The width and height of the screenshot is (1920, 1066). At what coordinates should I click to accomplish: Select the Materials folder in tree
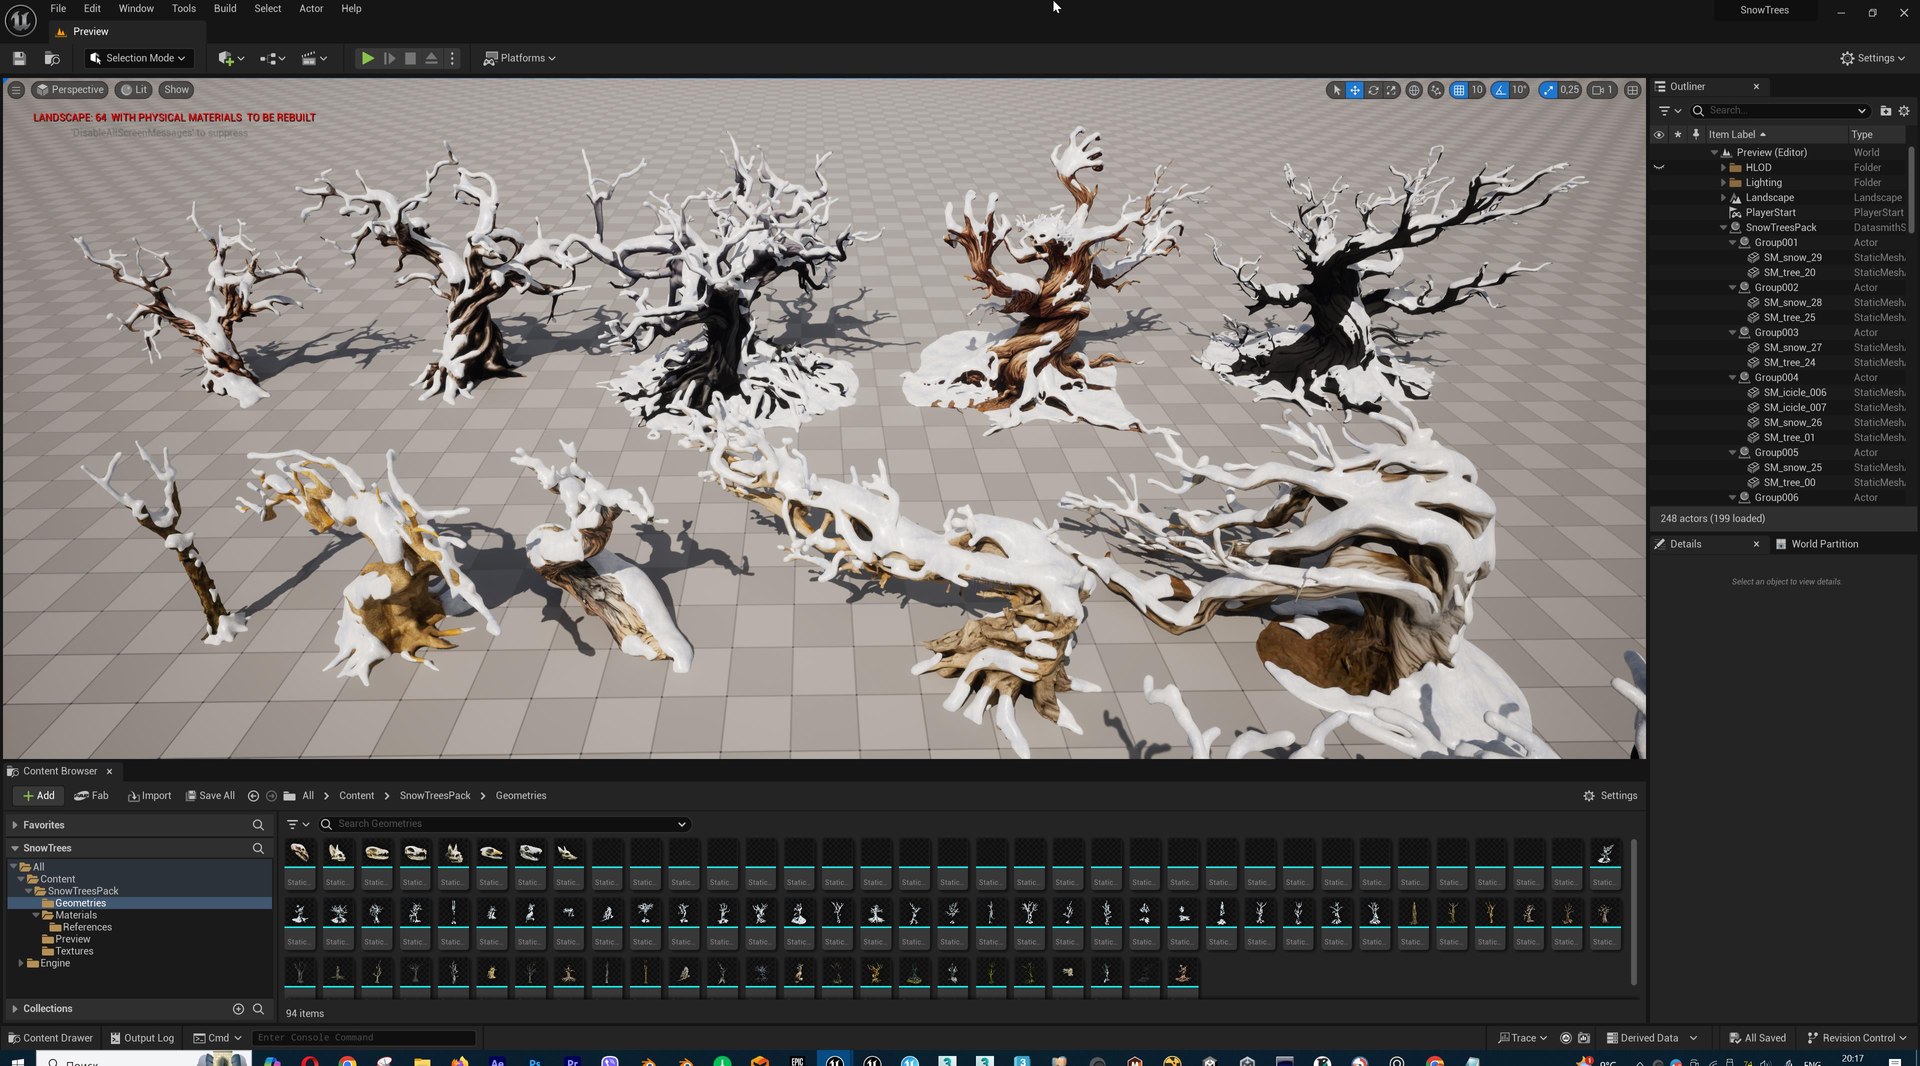coord(76,915)
